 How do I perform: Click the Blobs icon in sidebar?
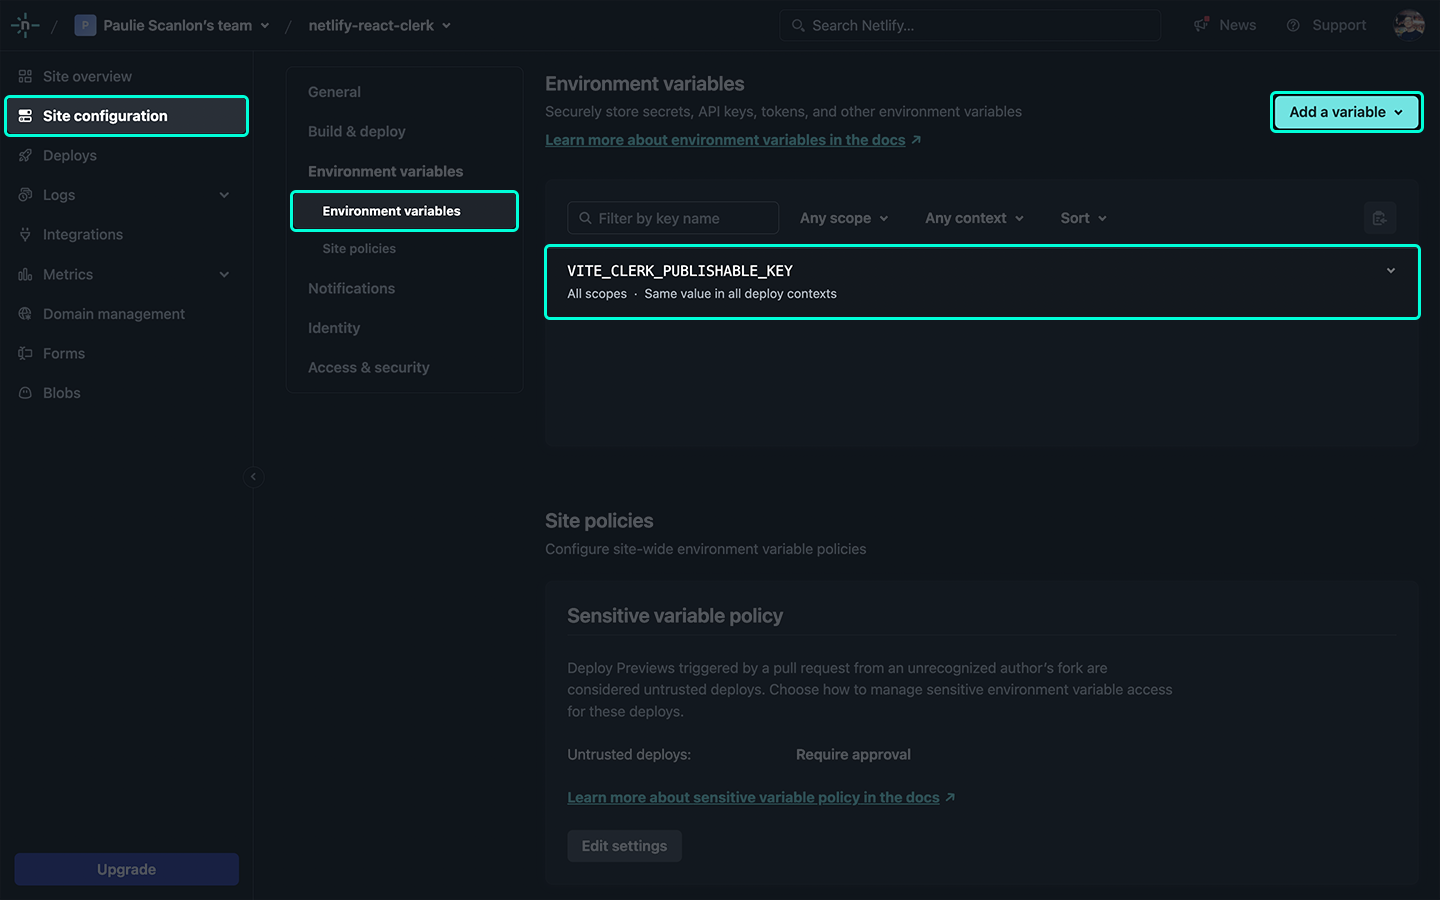(x=25, y=393)
